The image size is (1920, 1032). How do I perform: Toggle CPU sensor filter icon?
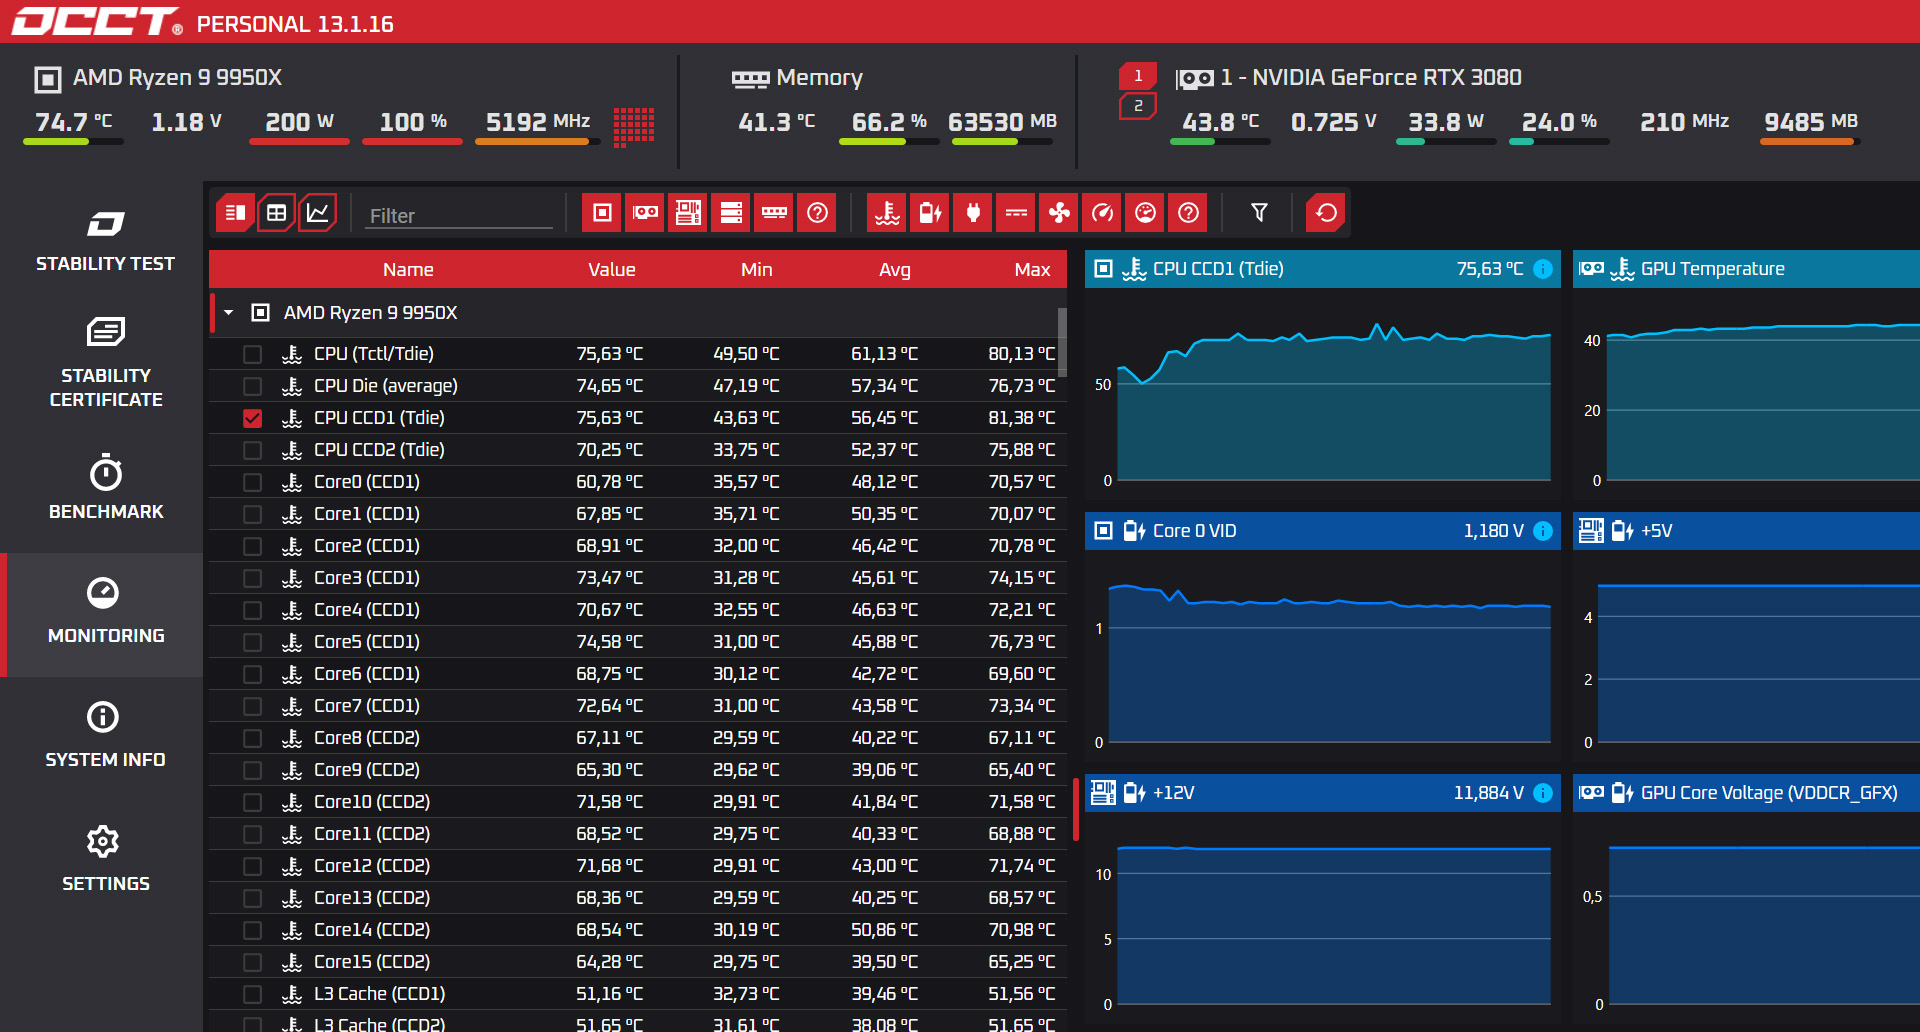[x=601, y=212]
